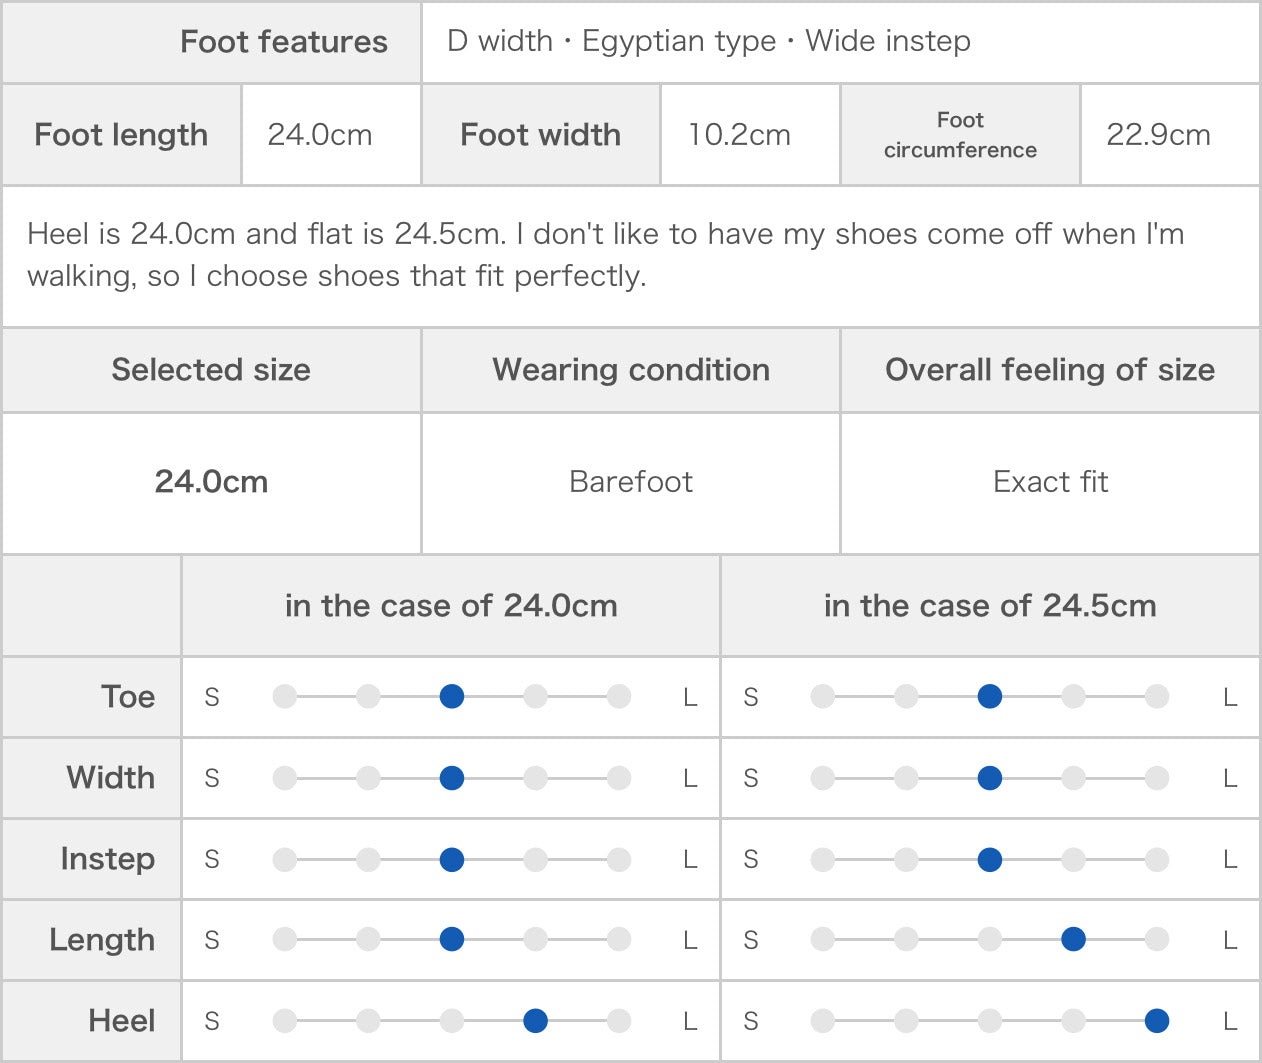Image resolution: width=1262 pixels, height=1063 pixels.
Task: Select the filled Instep dot for 24.5cm
Action: pos(990,859)
